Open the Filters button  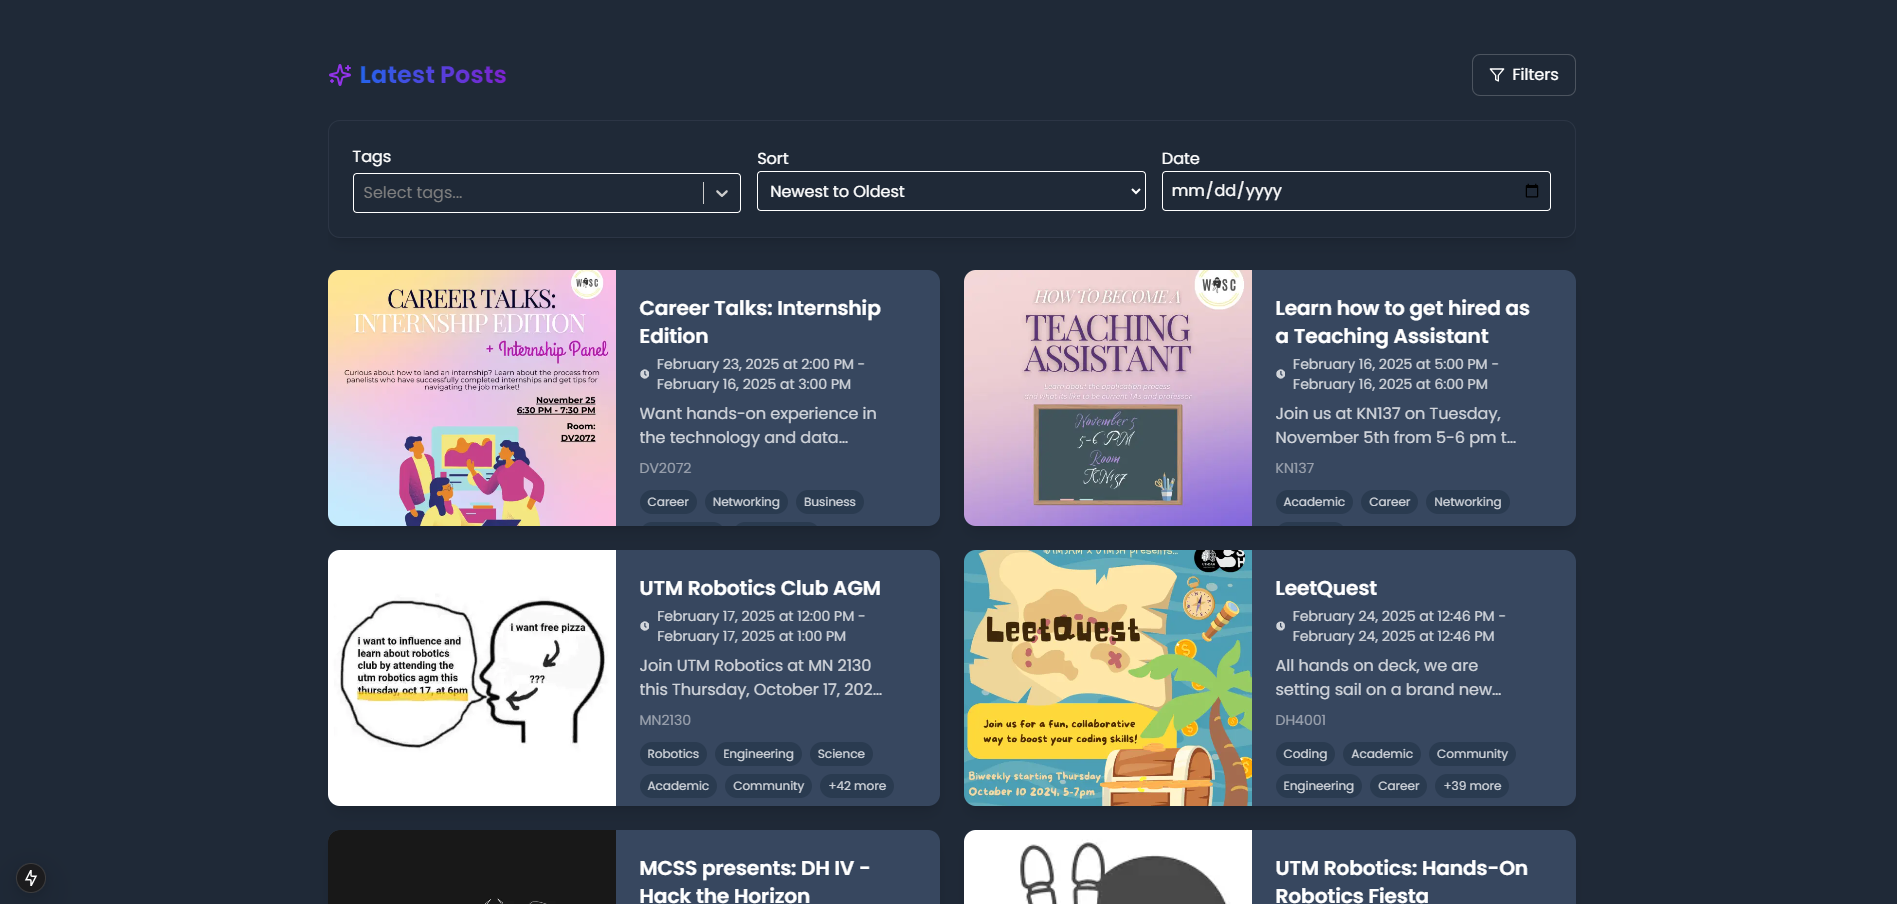tap(1523, 75)
